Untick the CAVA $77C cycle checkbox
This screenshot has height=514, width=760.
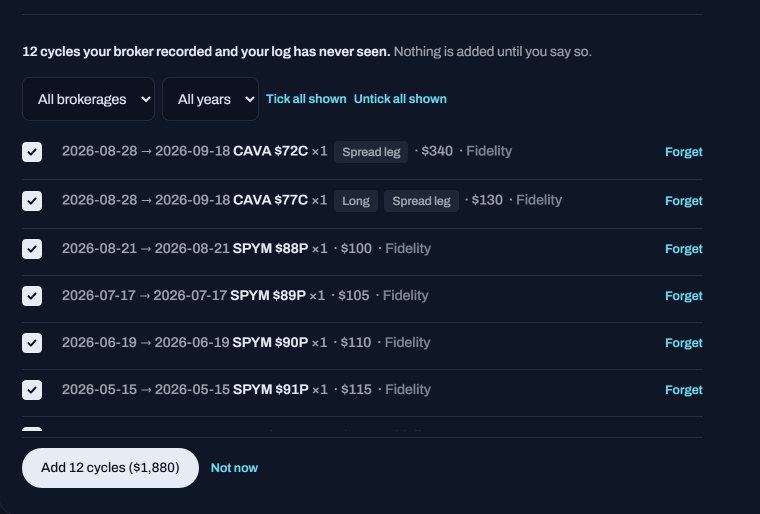[32, 201]
